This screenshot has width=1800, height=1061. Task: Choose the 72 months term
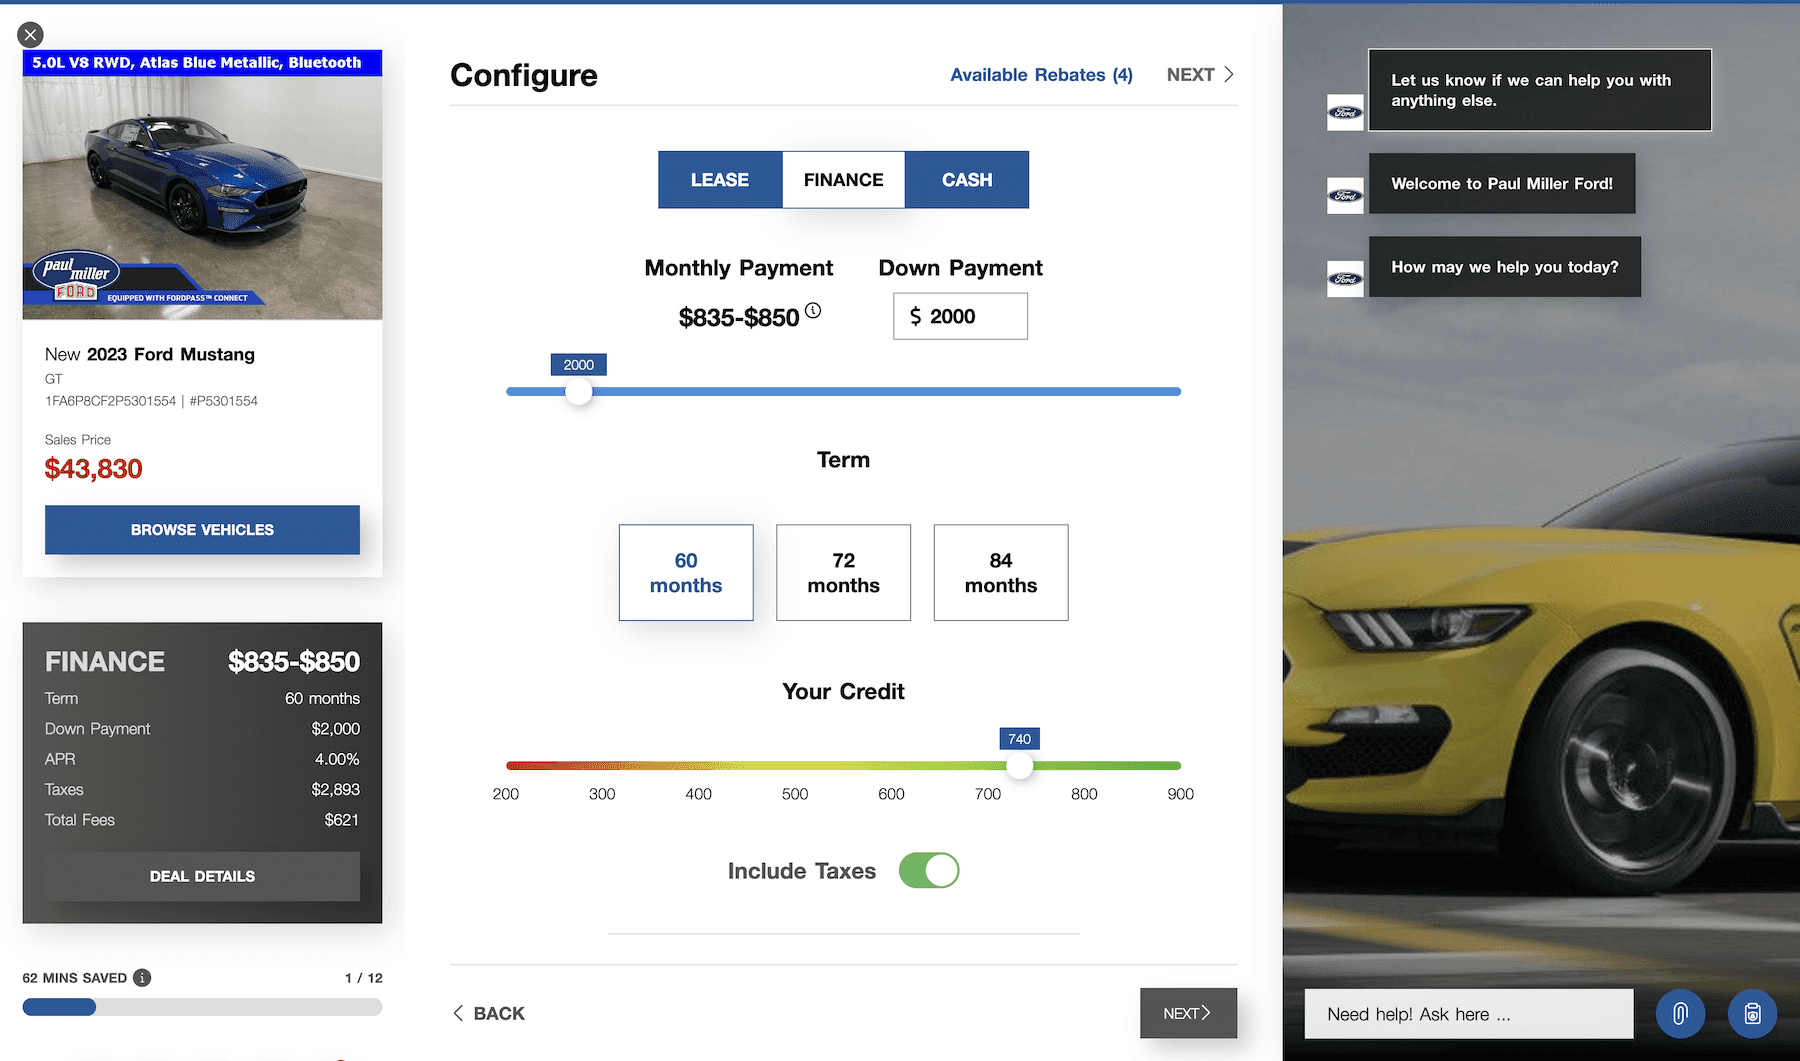coord(843,573)
